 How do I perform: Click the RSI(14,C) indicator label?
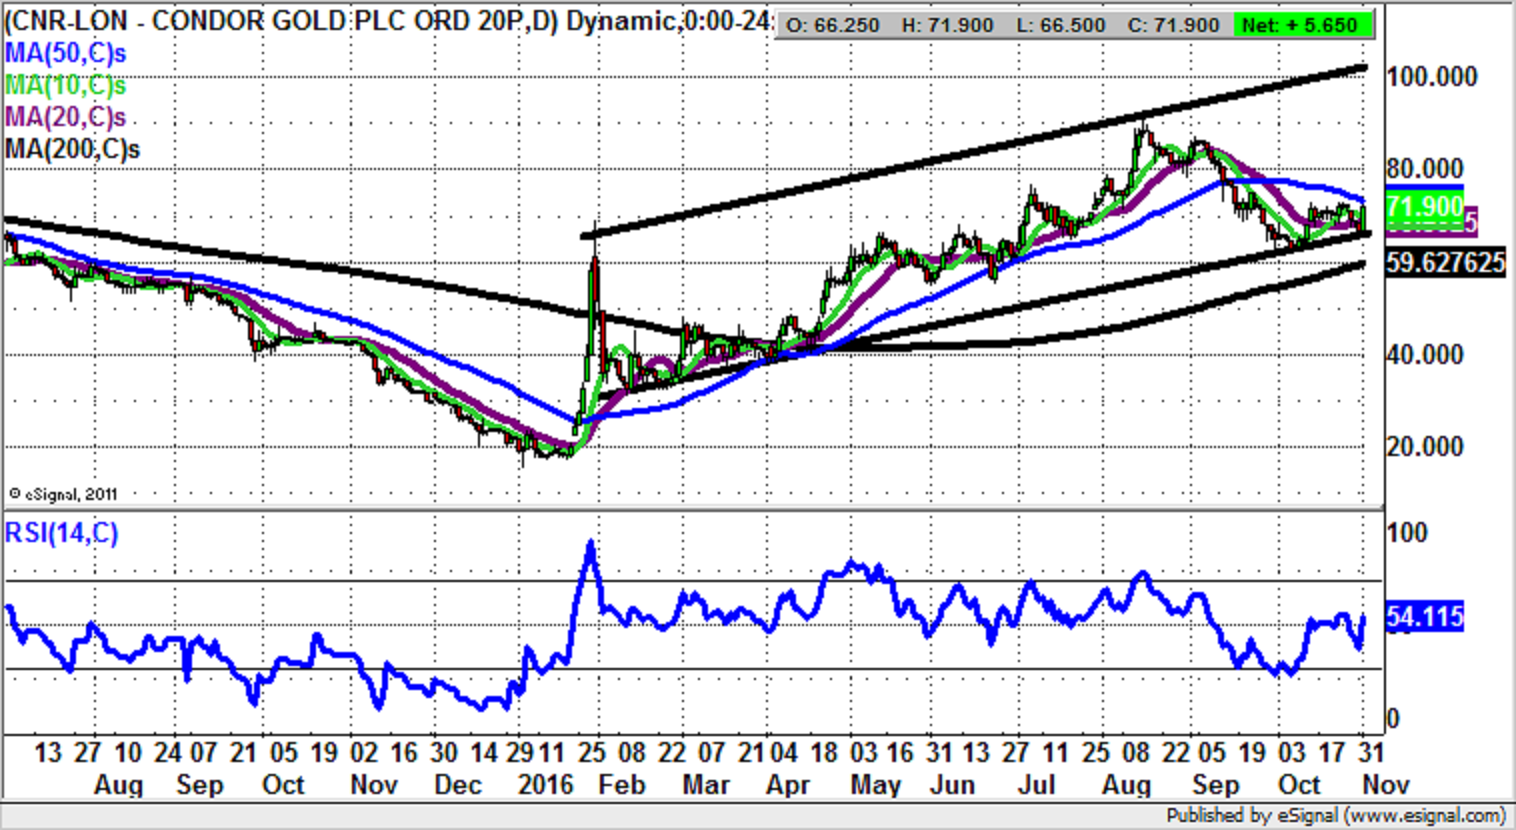62,533
